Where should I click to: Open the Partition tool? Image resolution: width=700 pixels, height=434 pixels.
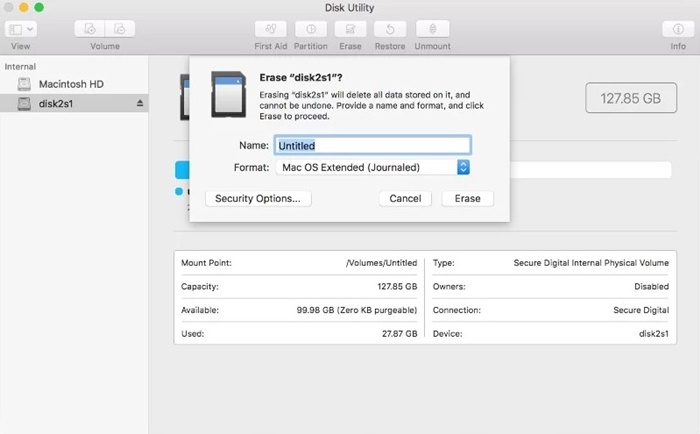311,29
